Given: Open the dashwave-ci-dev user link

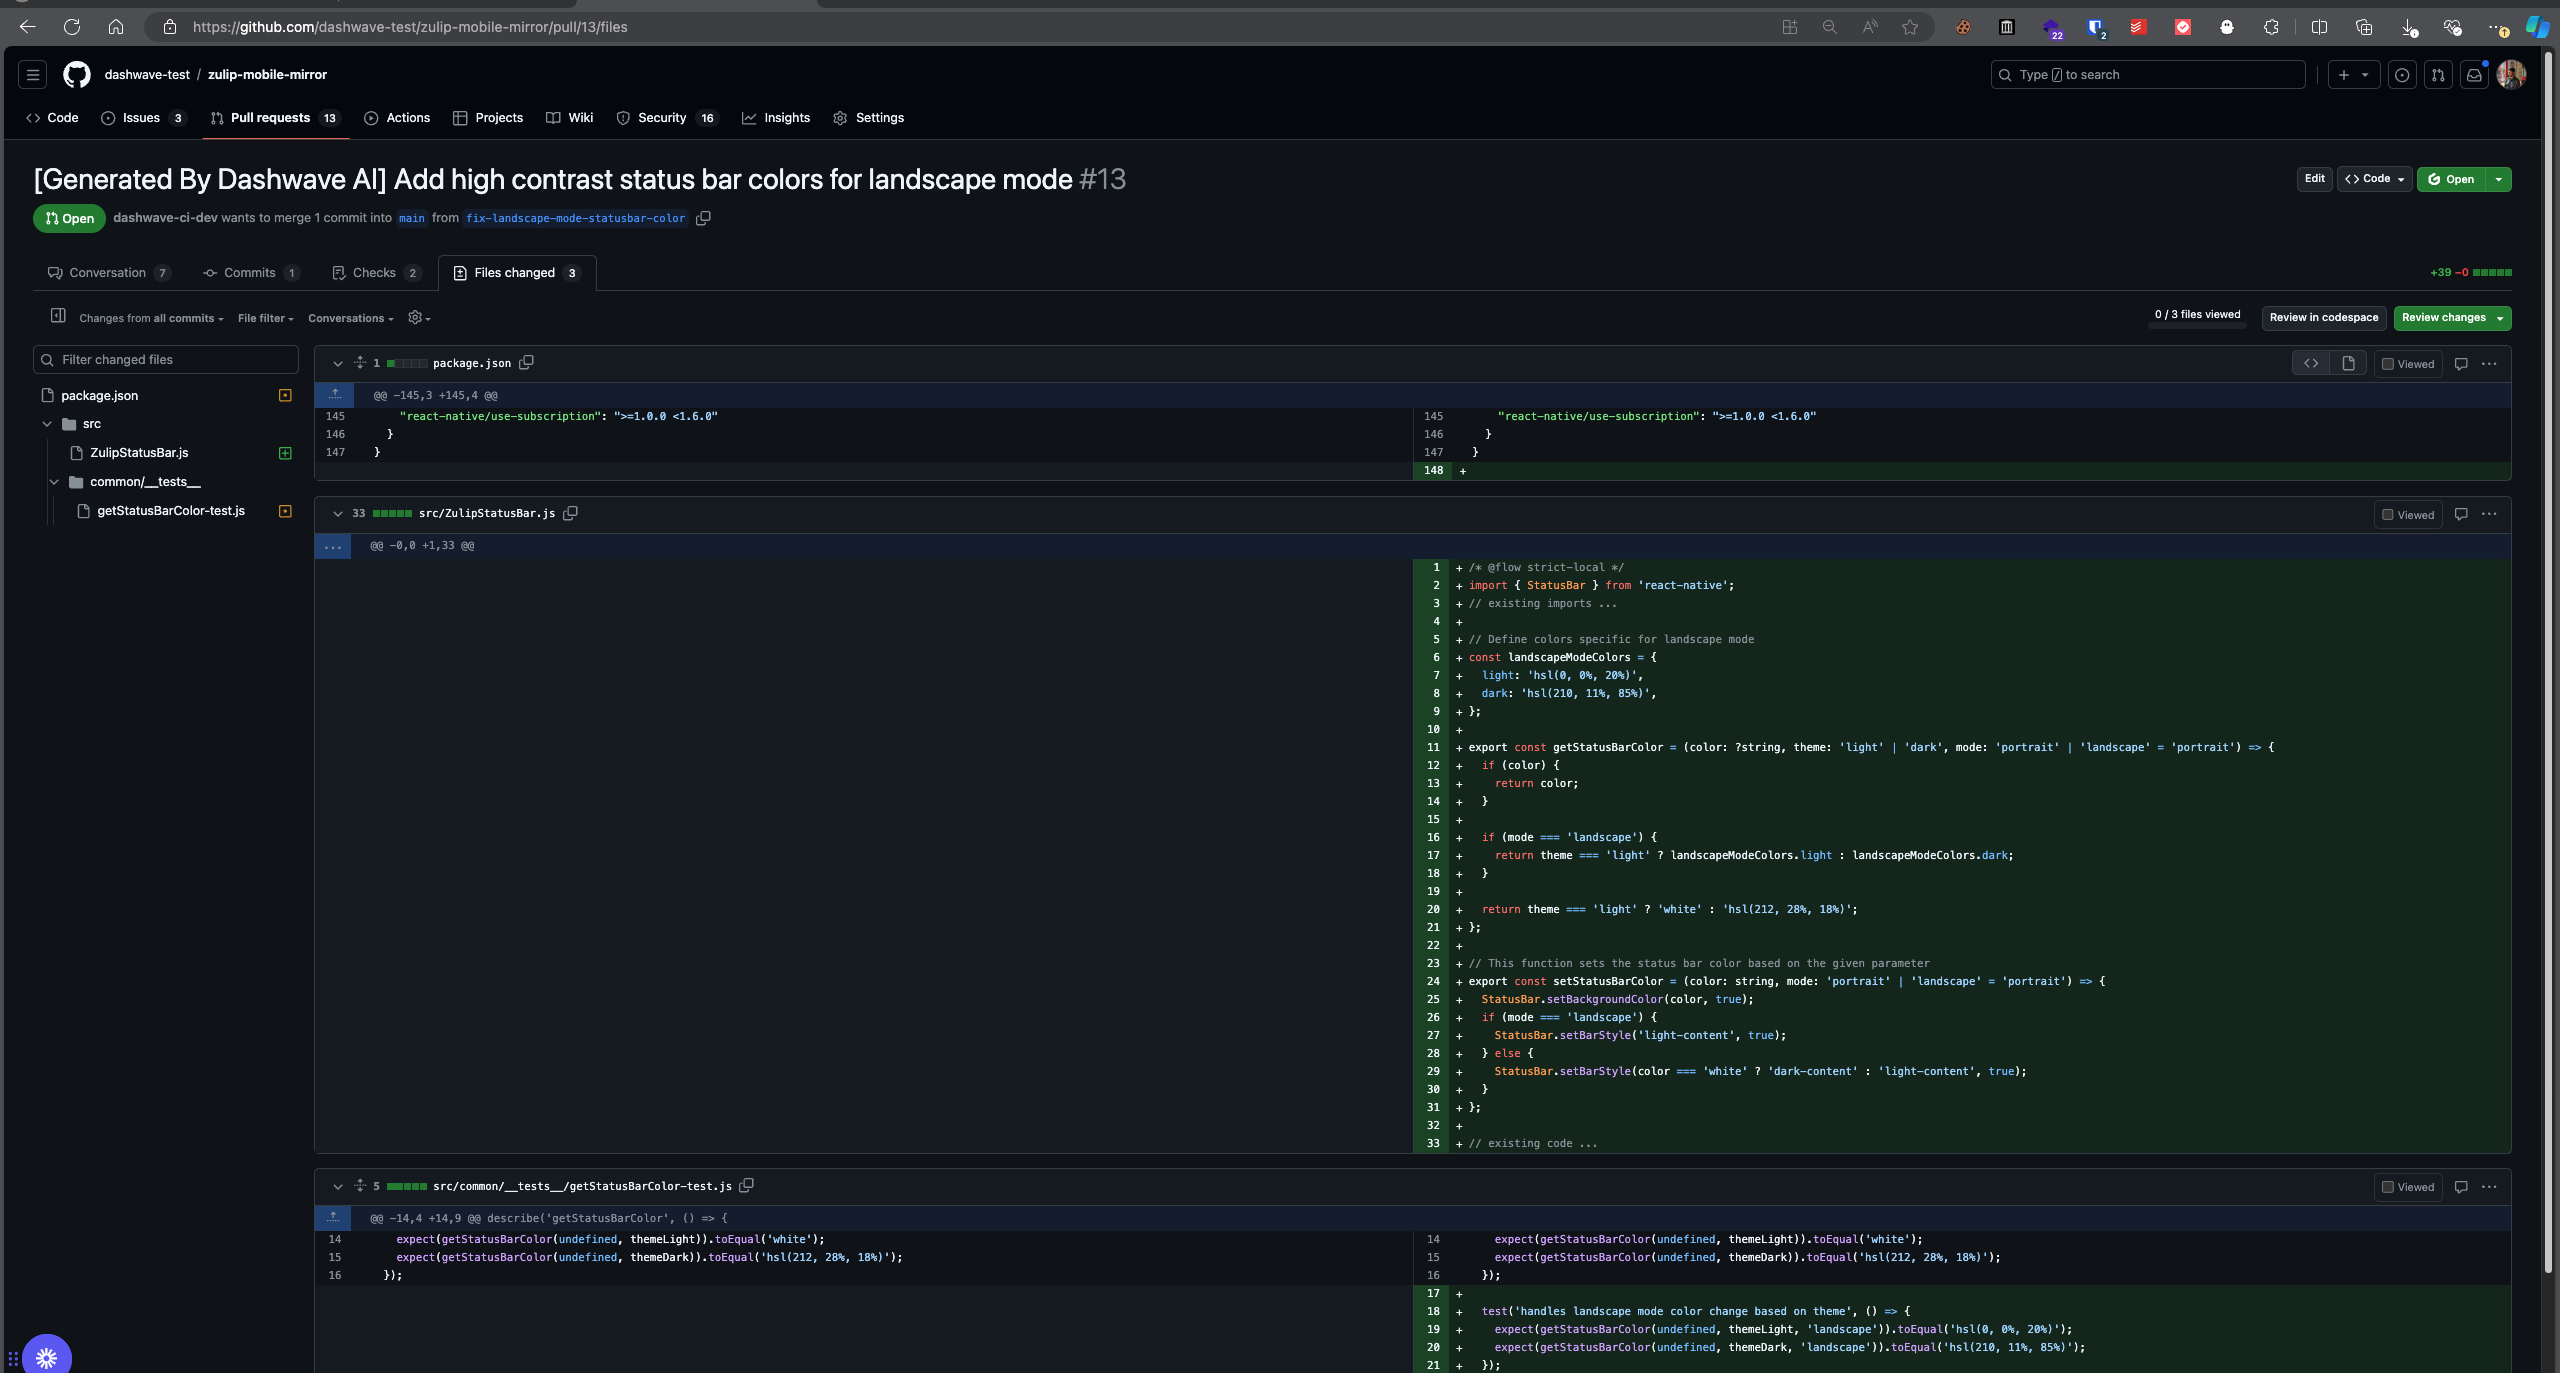Looking at the screenshot, I should pos(165,218).
